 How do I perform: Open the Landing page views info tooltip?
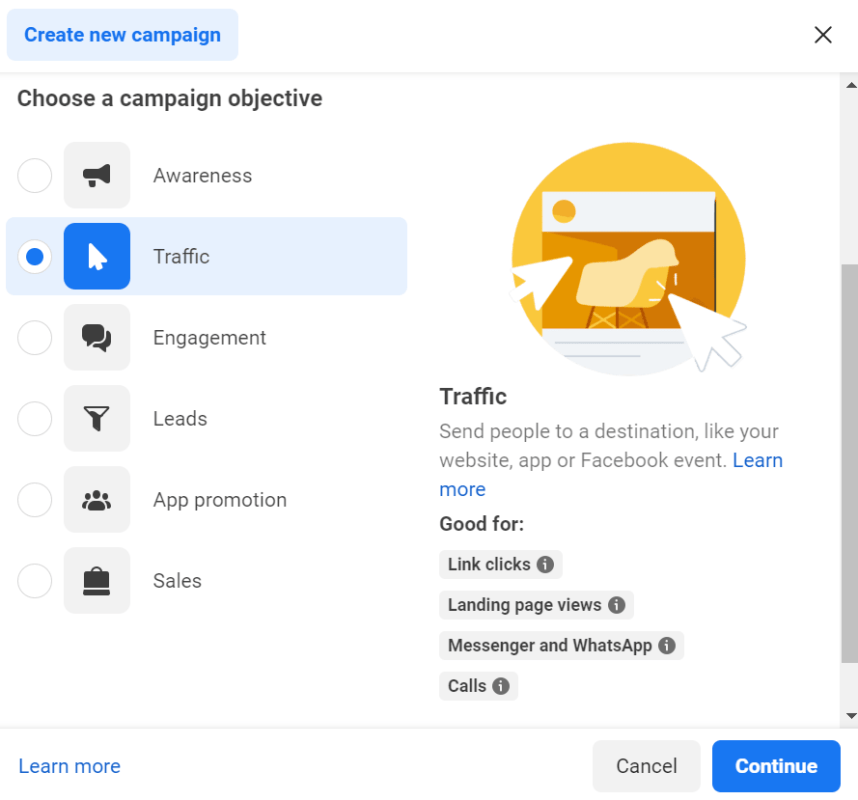618,605
